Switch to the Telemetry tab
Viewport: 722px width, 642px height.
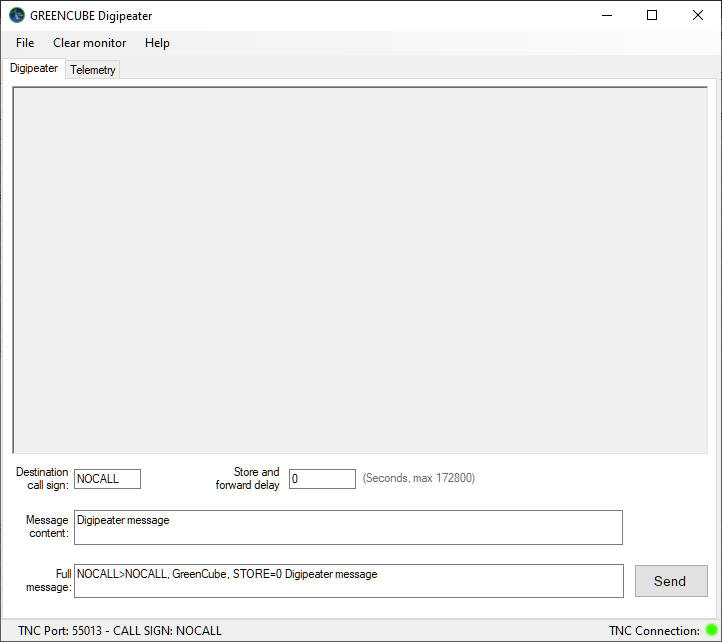coord(93,70)
